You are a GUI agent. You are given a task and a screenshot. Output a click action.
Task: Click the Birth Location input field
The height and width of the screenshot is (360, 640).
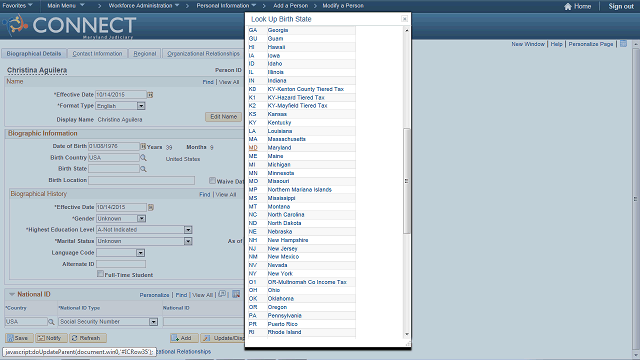click(x=141, y=180)
